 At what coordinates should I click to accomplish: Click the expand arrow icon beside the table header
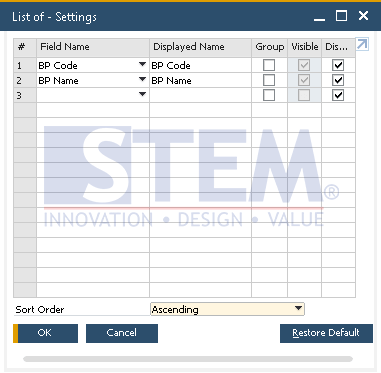click(x=362, y=44)
